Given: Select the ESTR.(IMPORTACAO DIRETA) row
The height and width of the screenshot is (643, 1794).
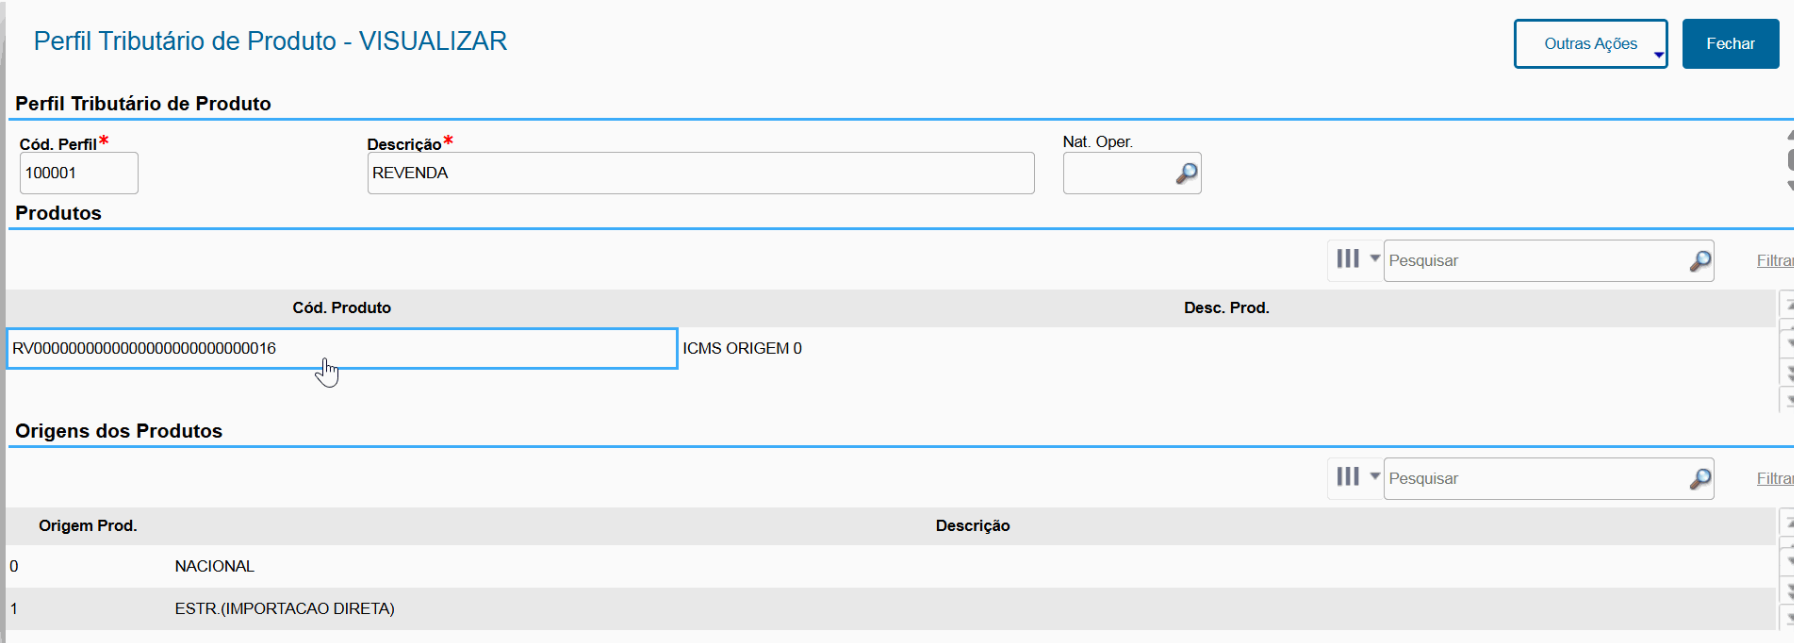Looking at the screenshot, I should point(284,609).
